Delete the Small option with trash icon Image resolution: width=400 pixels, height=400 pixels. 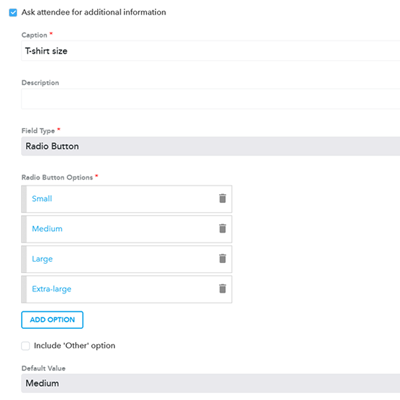222,199
